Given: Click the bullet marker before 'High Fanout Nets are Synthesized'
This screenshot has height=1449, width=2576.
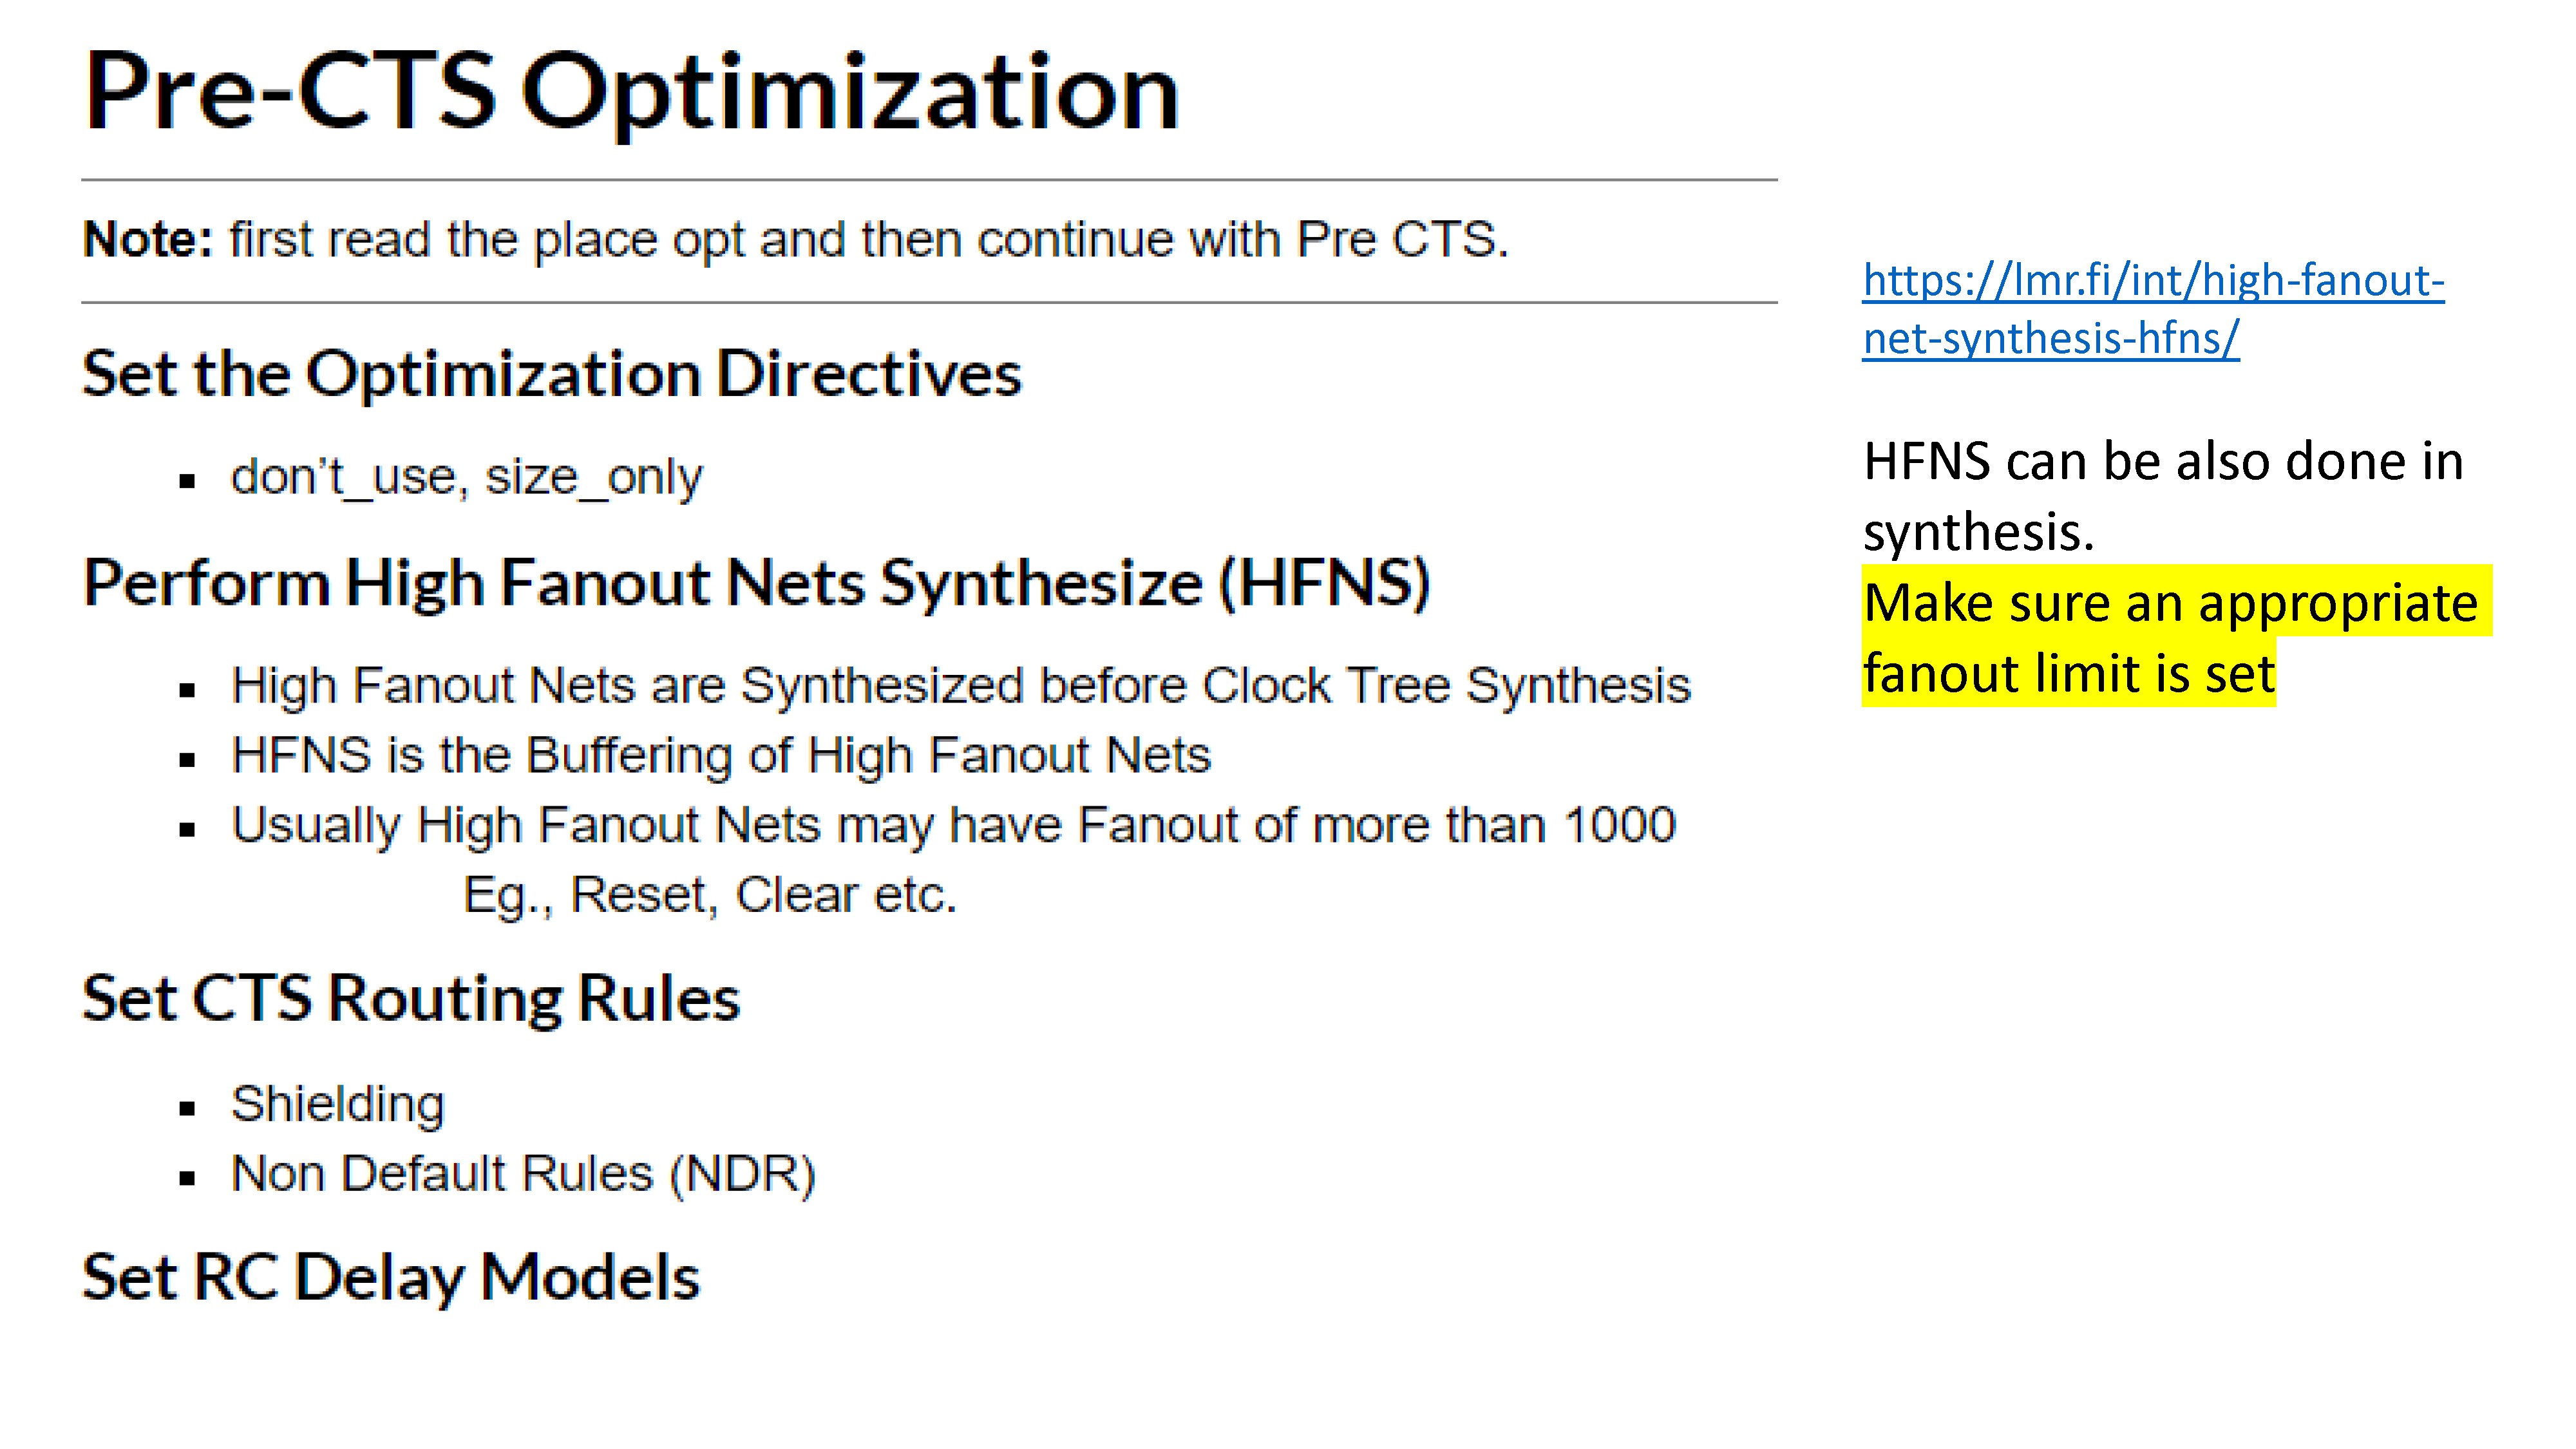Looking at the screenshot, I should point(187,690).
